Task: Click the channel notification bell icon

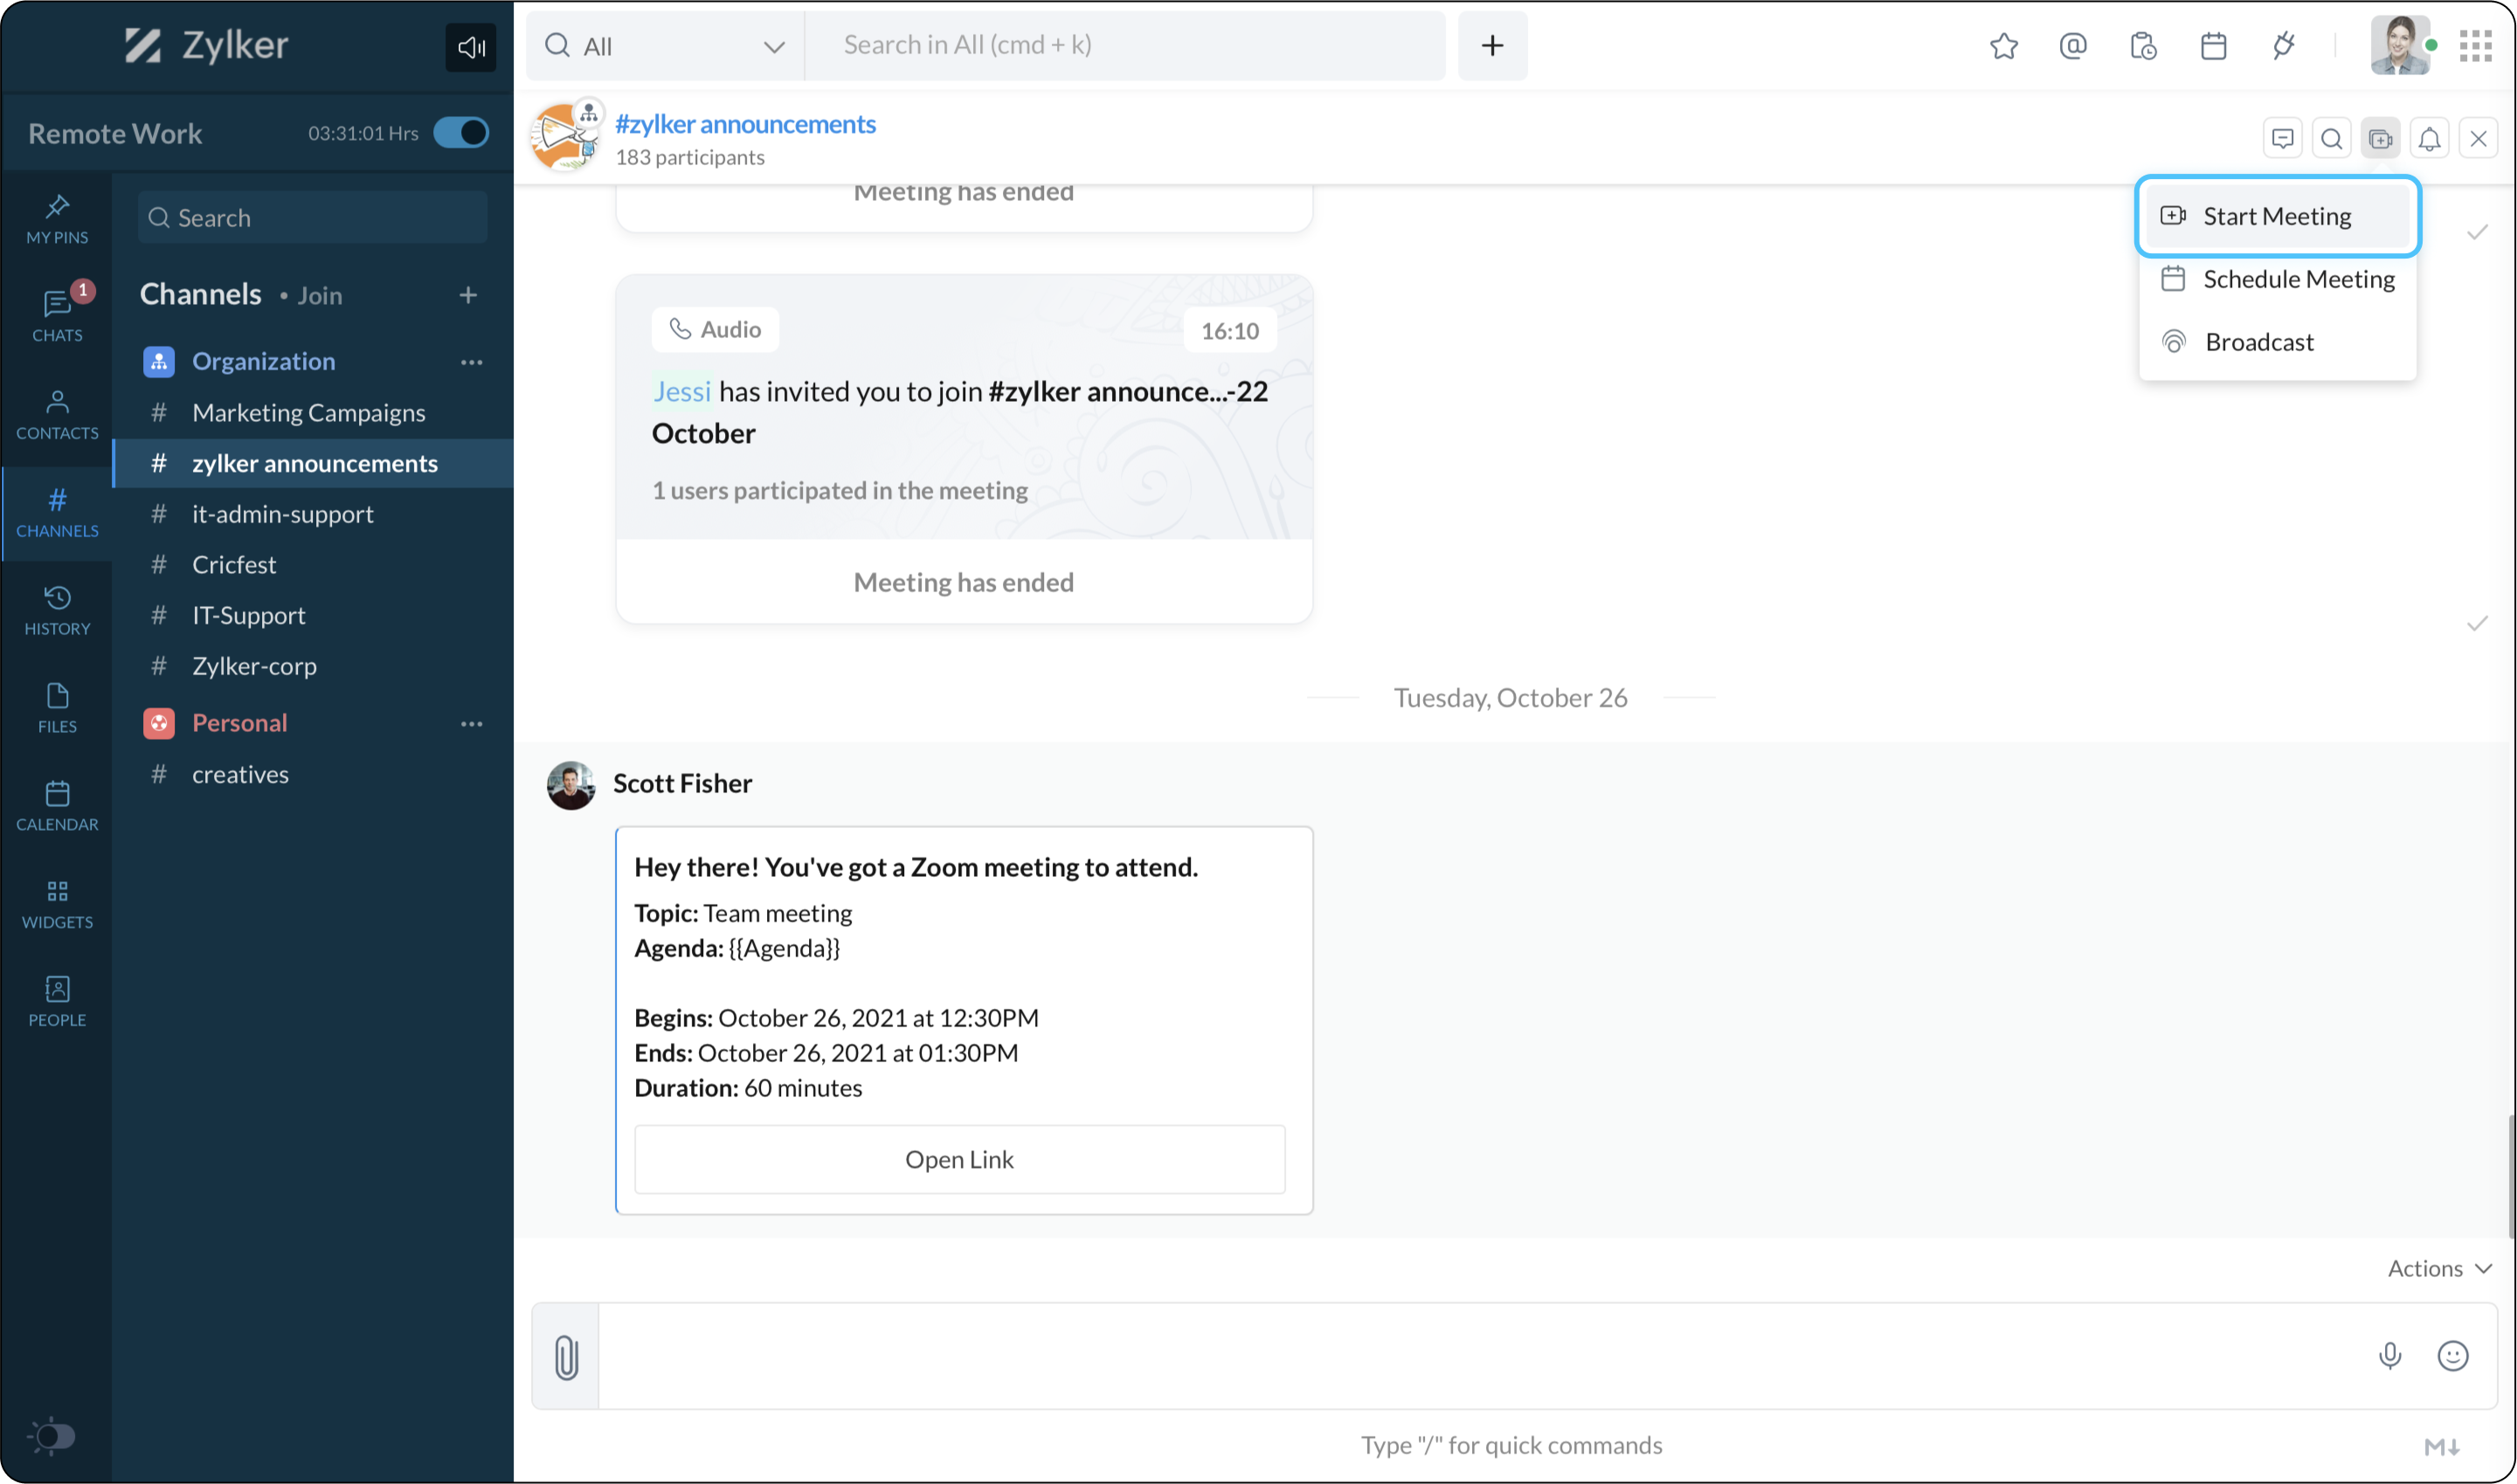Action: (2429, 139)
